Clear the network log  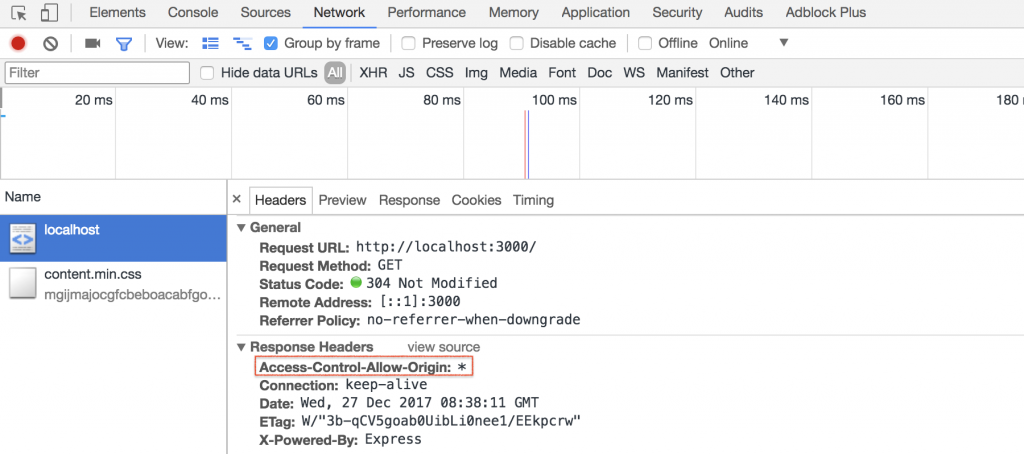[50, 43]
